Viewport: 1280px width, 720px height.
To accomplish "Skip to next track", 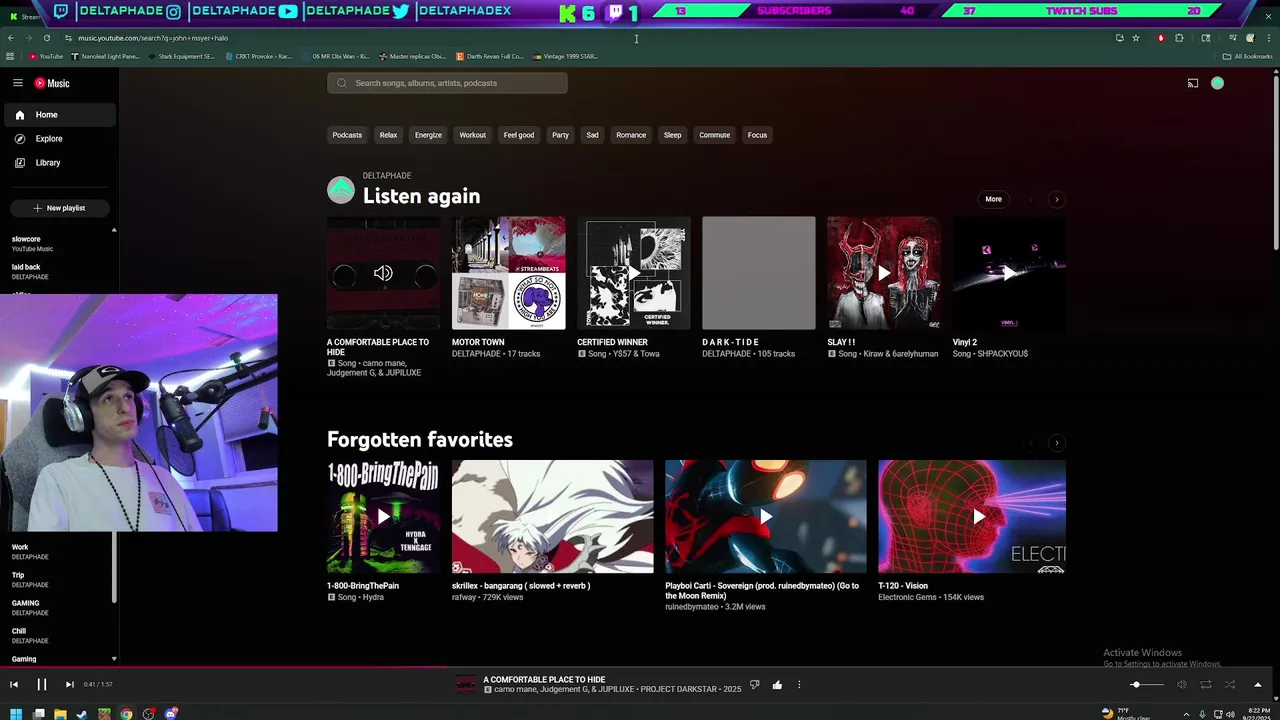I will tap(69, 685).
